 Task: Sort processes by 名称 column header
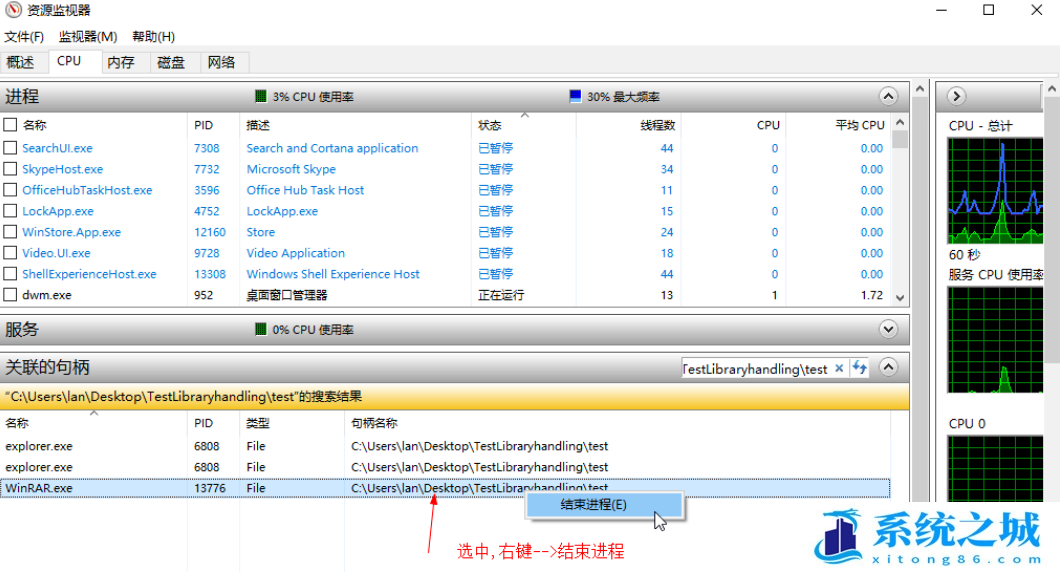tap(34, 125)
